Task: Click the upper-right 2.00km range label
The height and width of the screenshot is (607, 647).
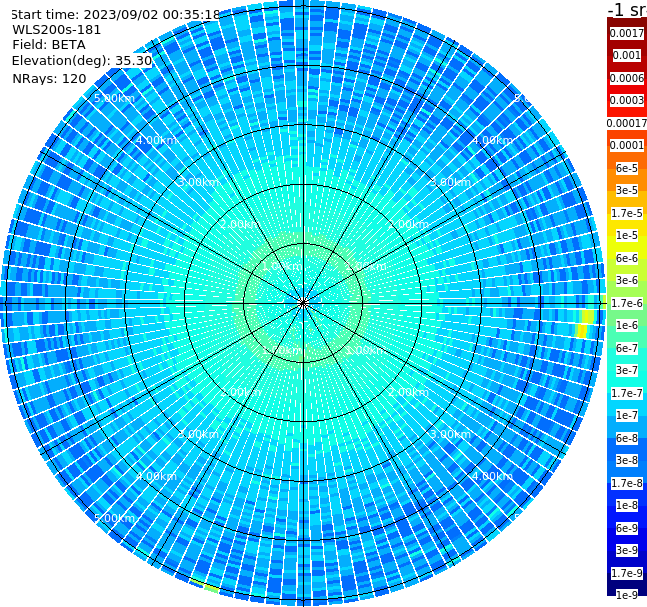Action: (408, 224)
